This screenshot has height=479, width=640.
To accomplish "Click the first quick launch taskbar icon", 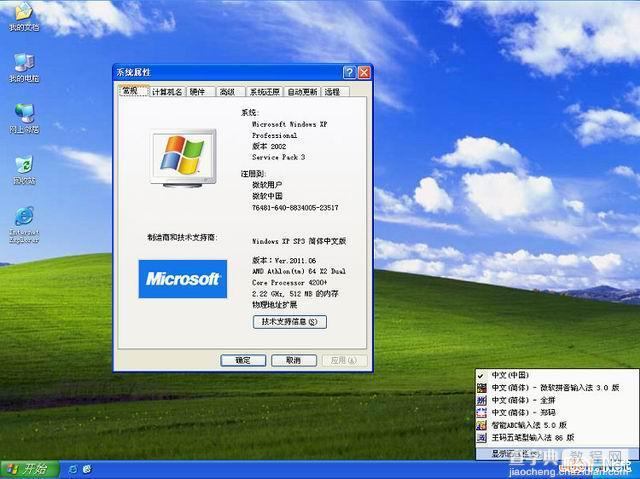I will tap(73, 469).
